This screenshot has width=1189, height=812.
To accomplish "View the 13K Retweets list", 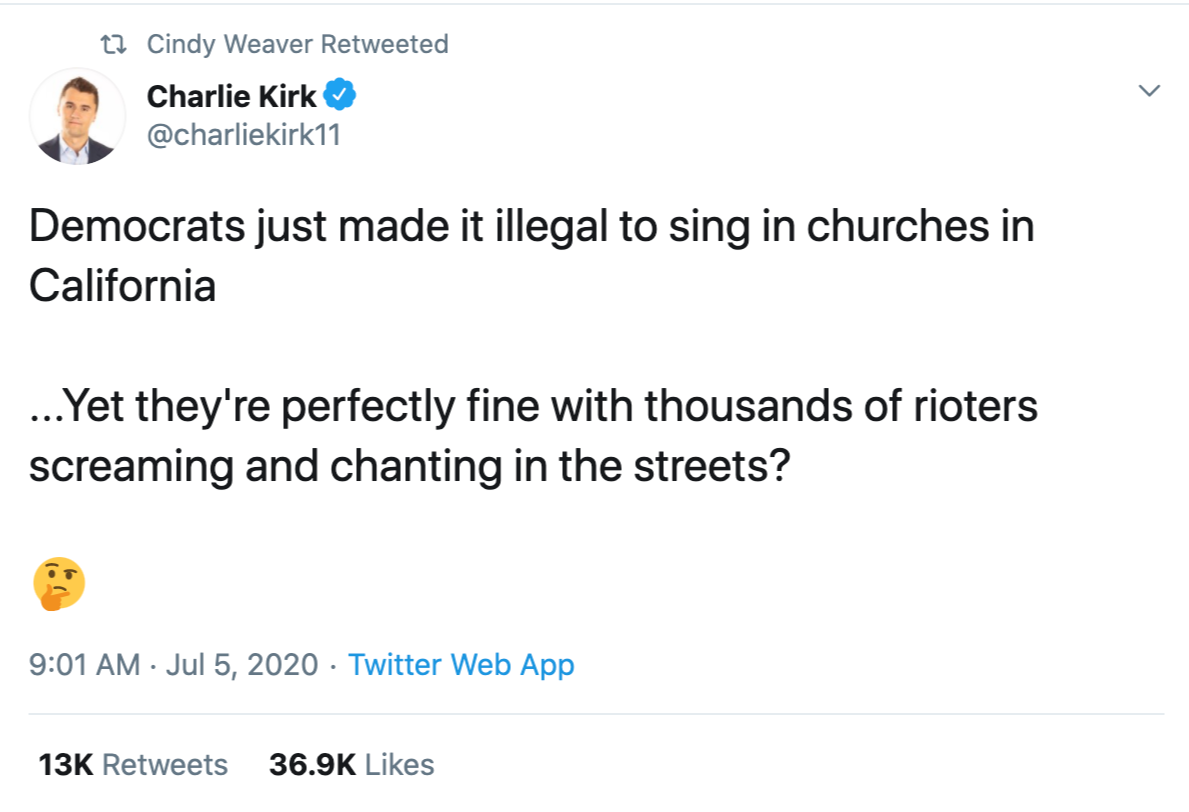I will tap(133, 765).
